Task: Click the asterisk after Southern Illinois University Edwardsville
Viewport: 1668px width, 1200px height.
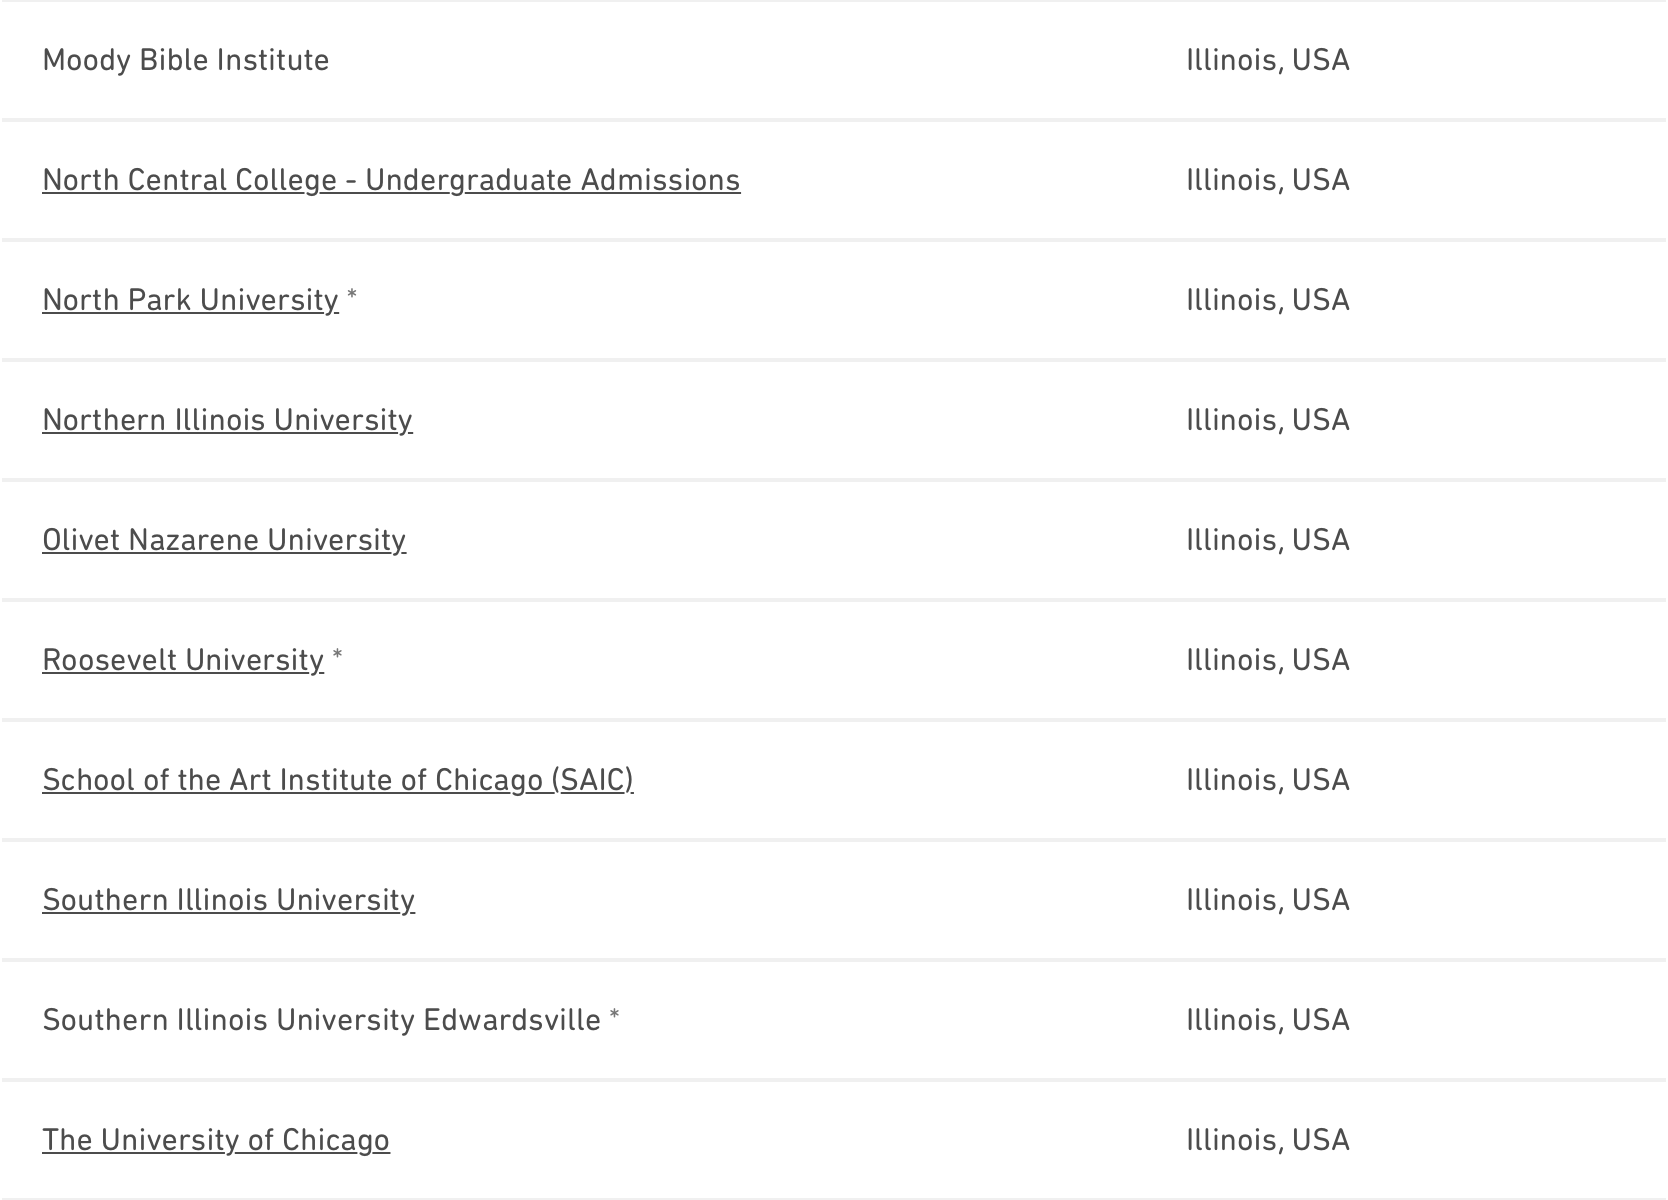Action: (x=615, y=1016)
